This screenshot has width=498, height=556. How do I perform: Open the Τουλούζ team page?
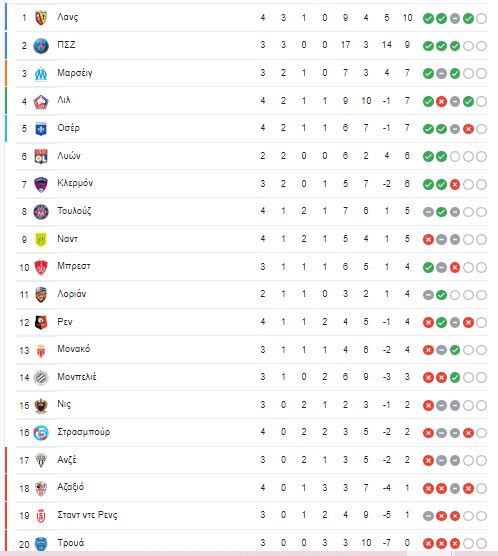click(74, 211)
